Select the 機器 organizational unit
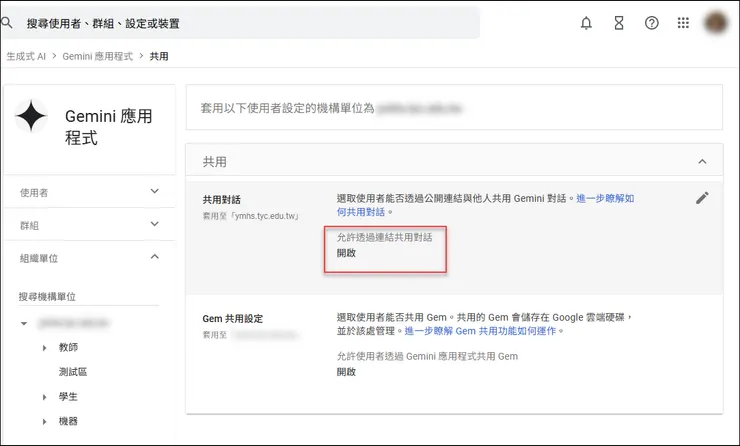The image size is (740, 446). coord(68,421)
